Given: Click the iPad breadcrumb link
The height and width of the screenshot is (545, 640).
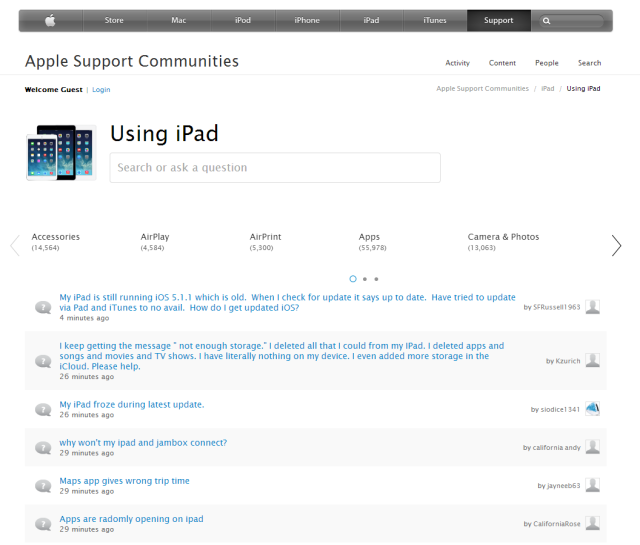Looking at the screenshot, I should [x=548, y=89].
